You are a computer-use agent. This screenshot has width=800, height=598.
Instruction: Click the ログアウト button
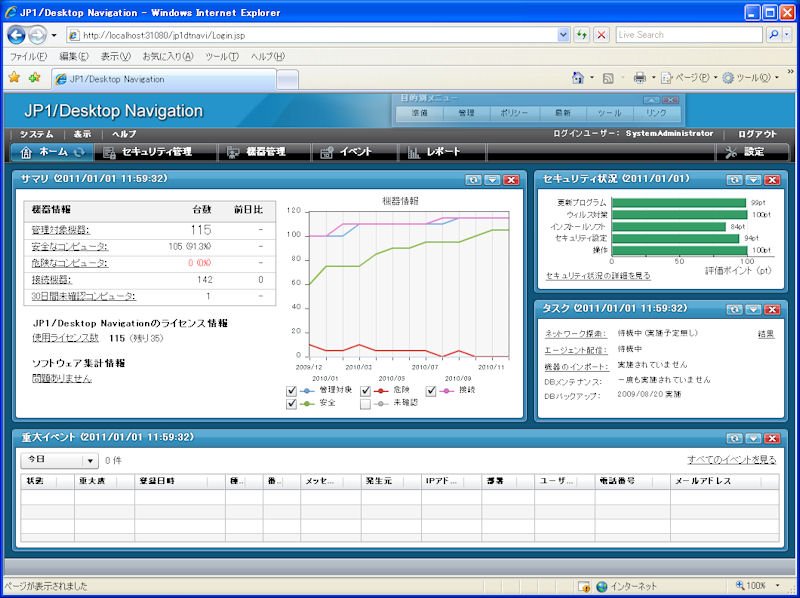click(757, 134)
